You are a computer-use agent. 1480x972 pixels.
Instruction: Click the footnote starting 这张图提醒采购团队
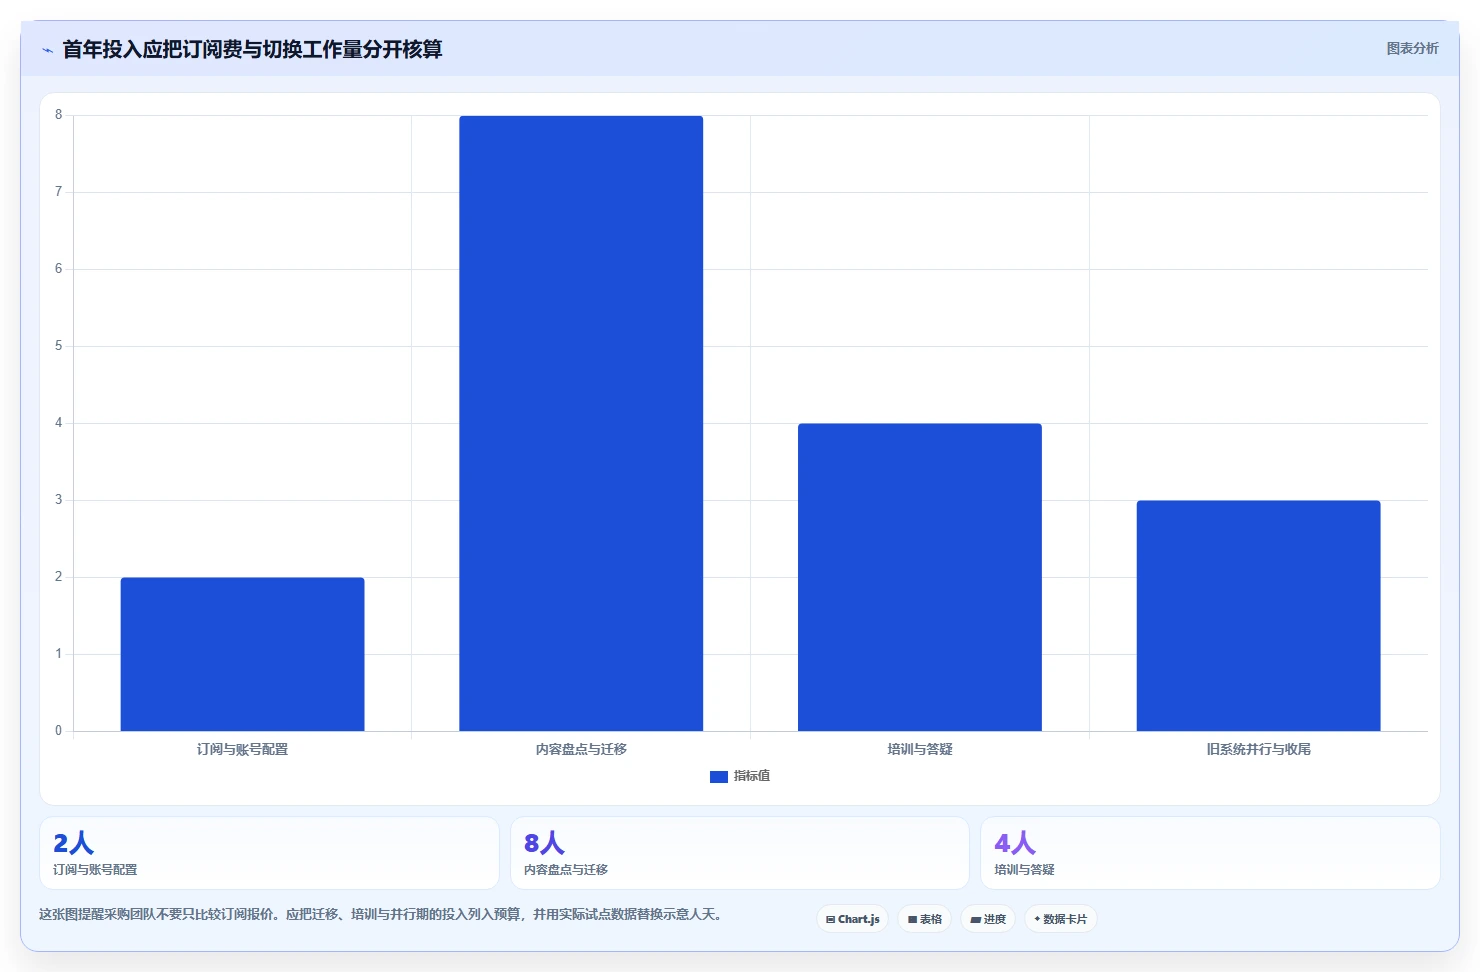pyautogui.click(x=381, y=914)
